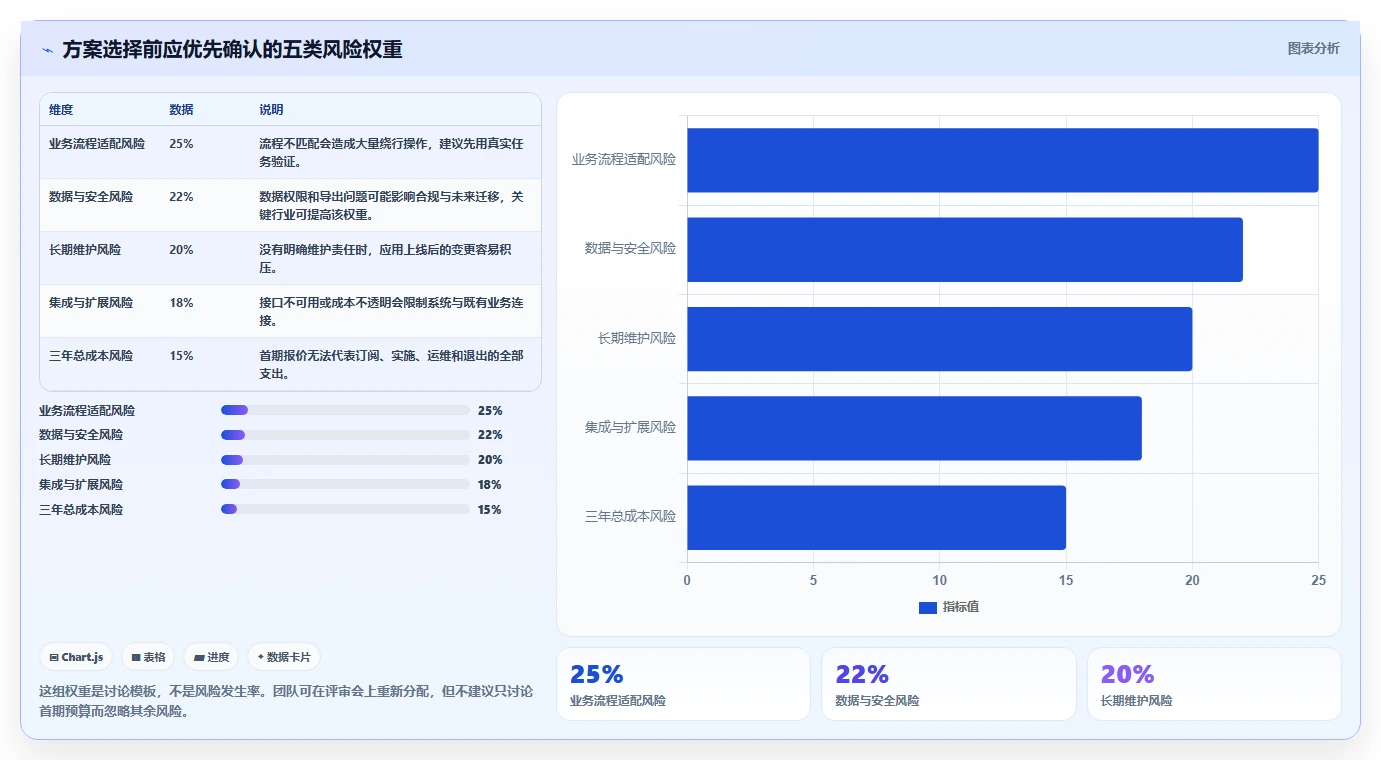Click the 数据 column header in table
This screenshot has width=1381, height=760.
click(181, 109)
